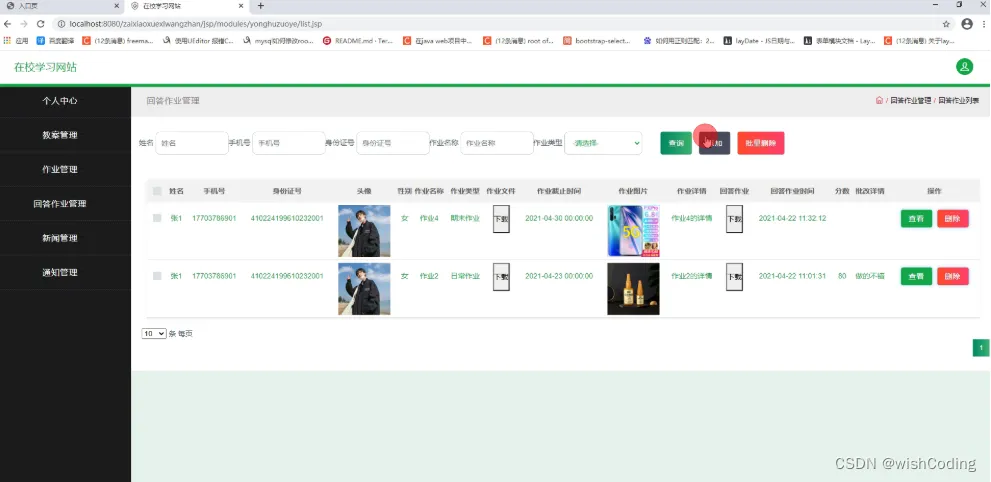The width and height of the screenshot is (991, 482).
Task: Click the dark 添加 add button
Action: pyautogui.click(x=714, y=143)
